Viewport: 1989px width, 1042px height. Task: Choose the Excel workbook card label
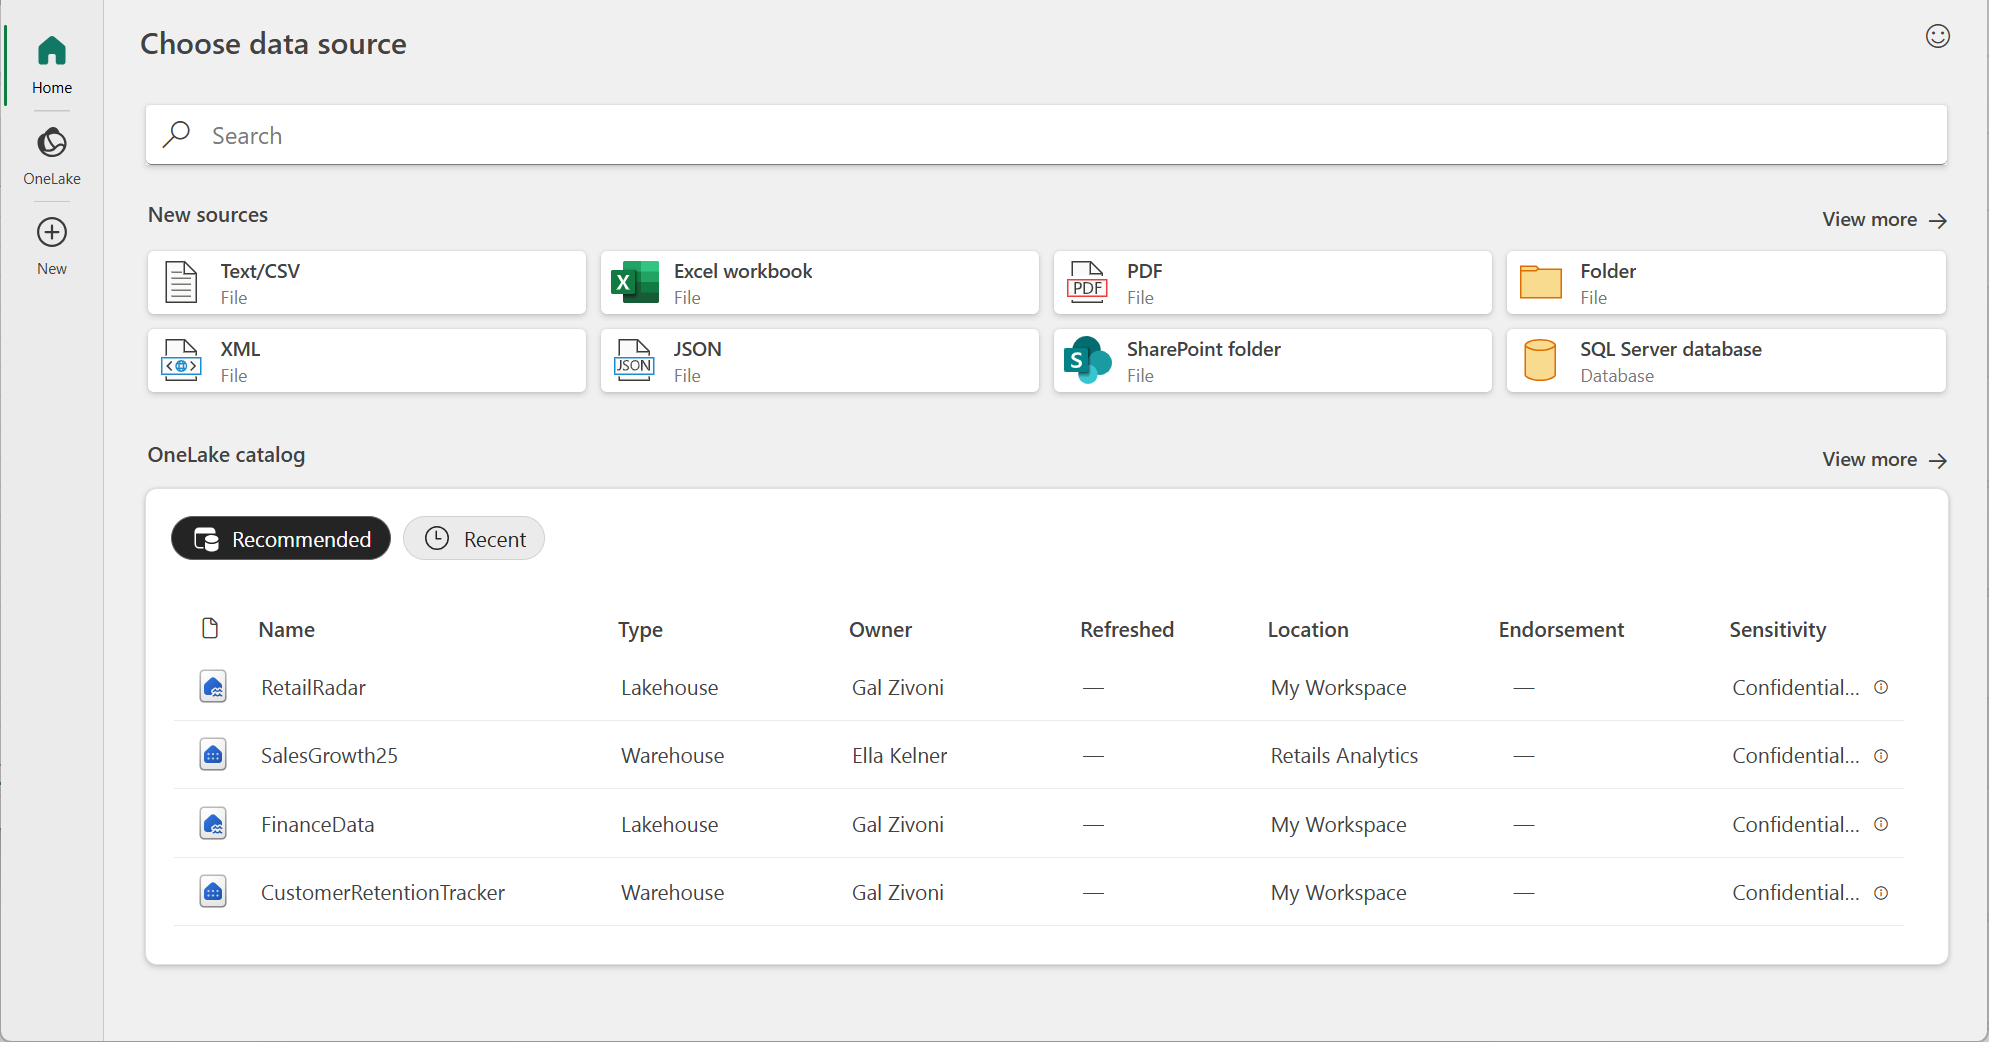pos(743,271)
